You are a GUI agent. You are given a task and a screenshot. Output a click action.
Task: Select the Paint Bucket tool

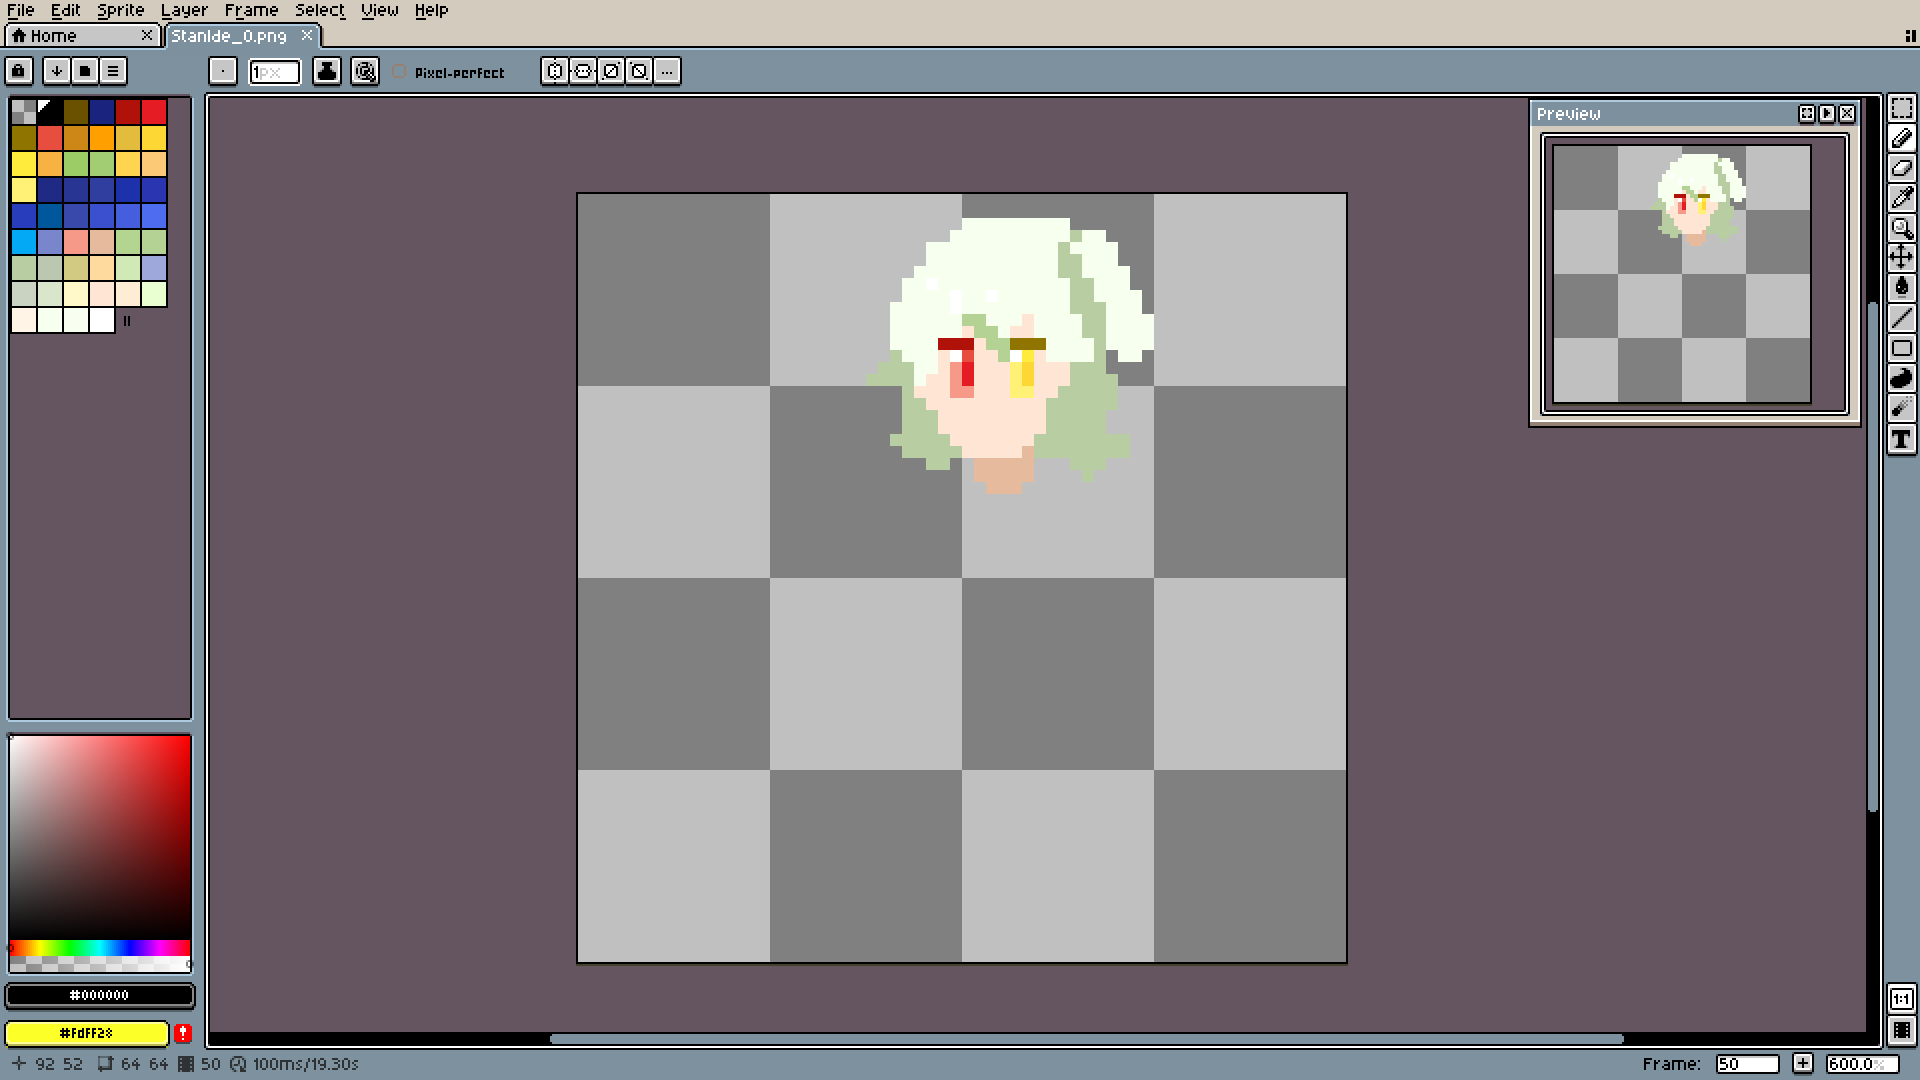[1901, 288]
